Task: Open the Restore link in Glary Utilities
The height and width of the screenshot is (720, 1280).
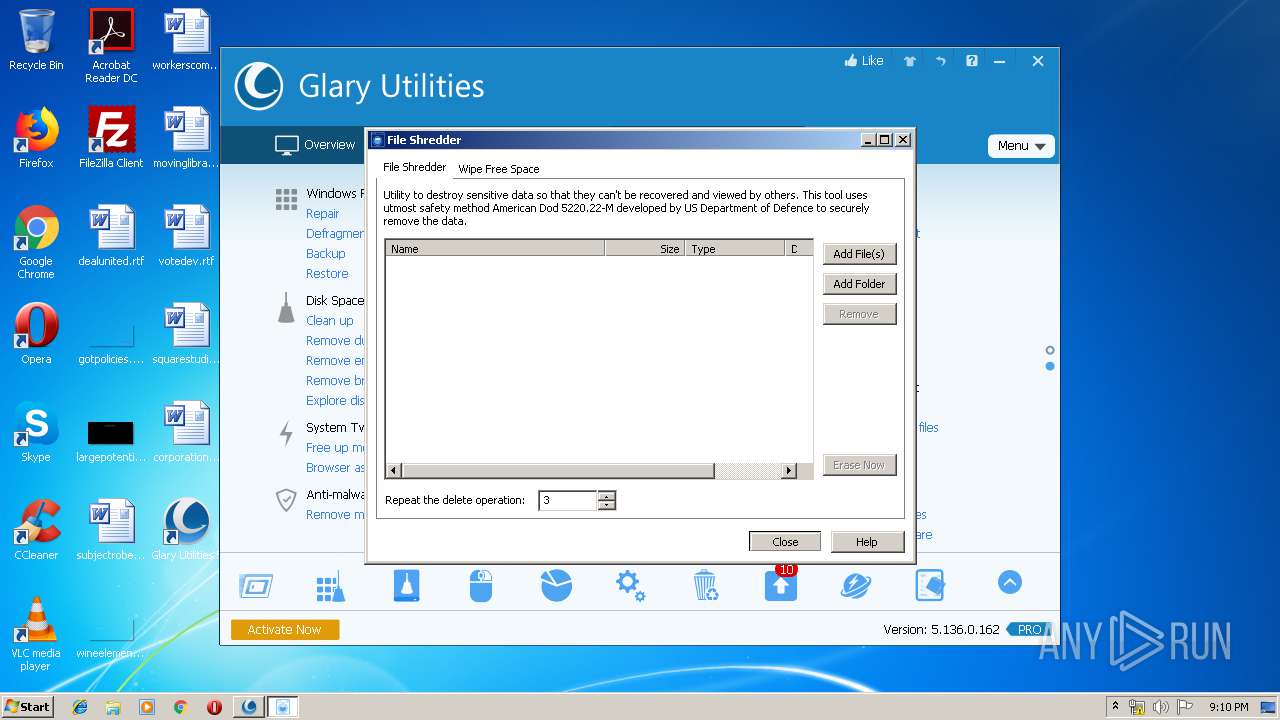Action: (x=327, y=274)
